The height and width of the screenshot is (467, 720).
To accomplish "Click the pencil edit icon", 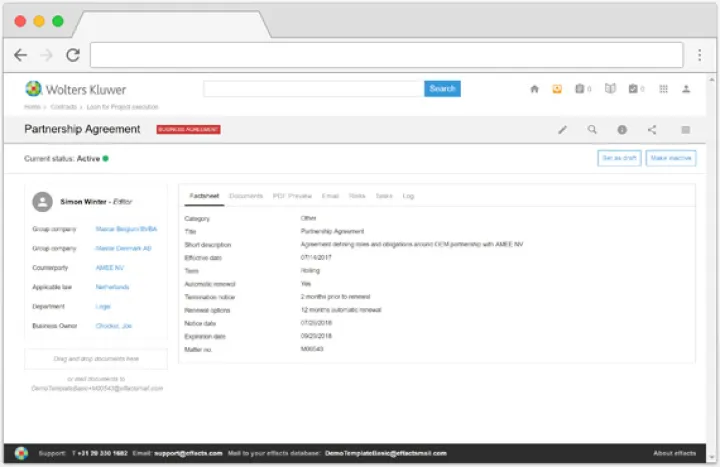I will pyautogui.click(x=562, y=129).
